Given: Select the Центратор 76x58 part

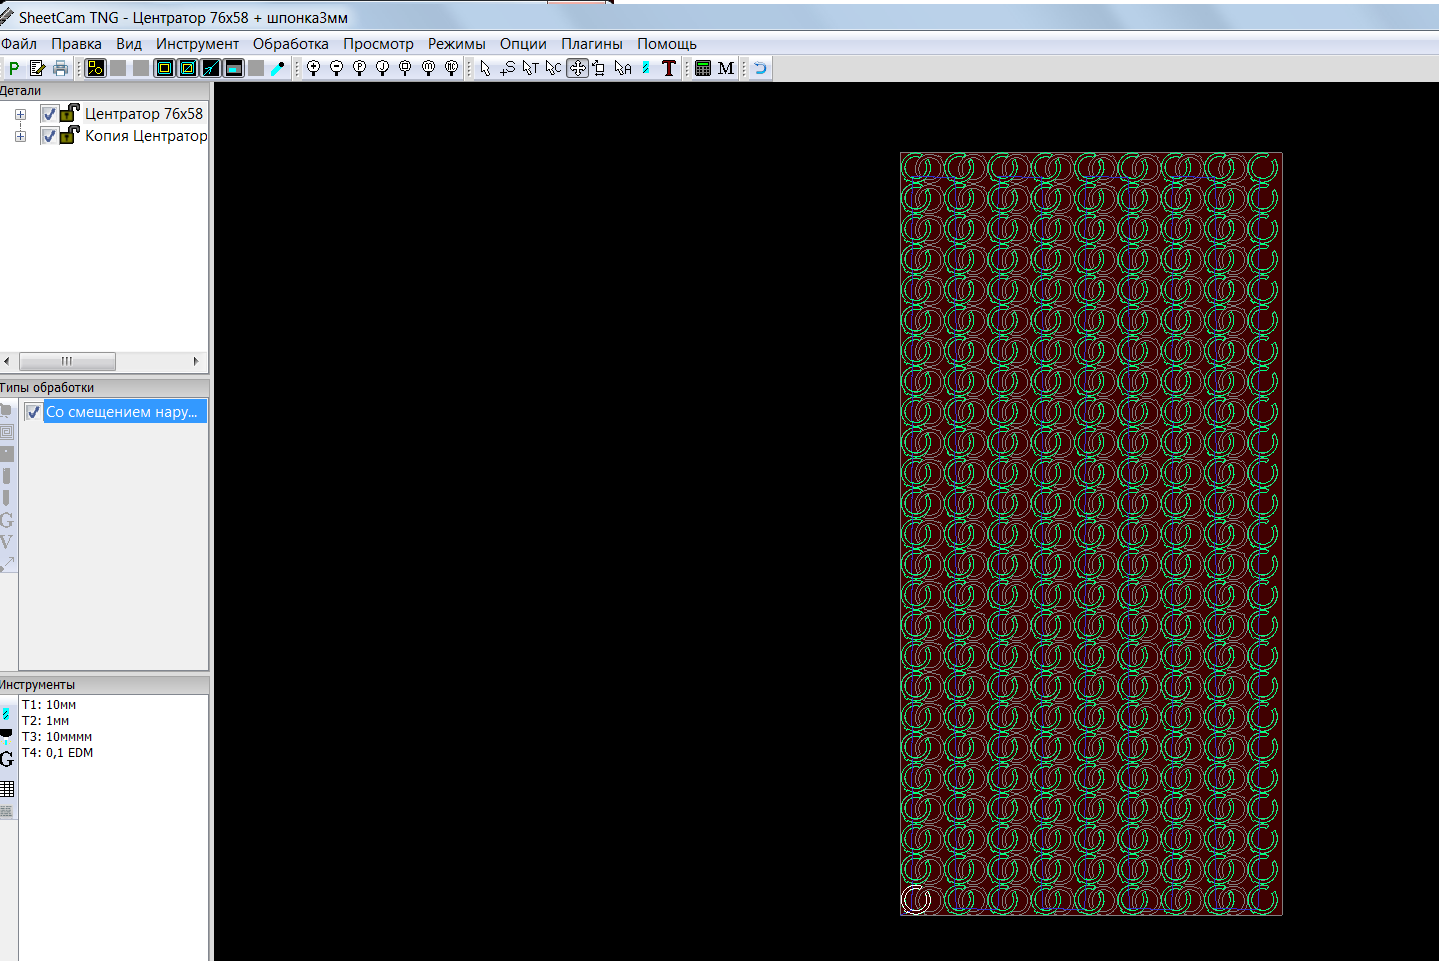Looking at the screenshot, I should 144,114.
